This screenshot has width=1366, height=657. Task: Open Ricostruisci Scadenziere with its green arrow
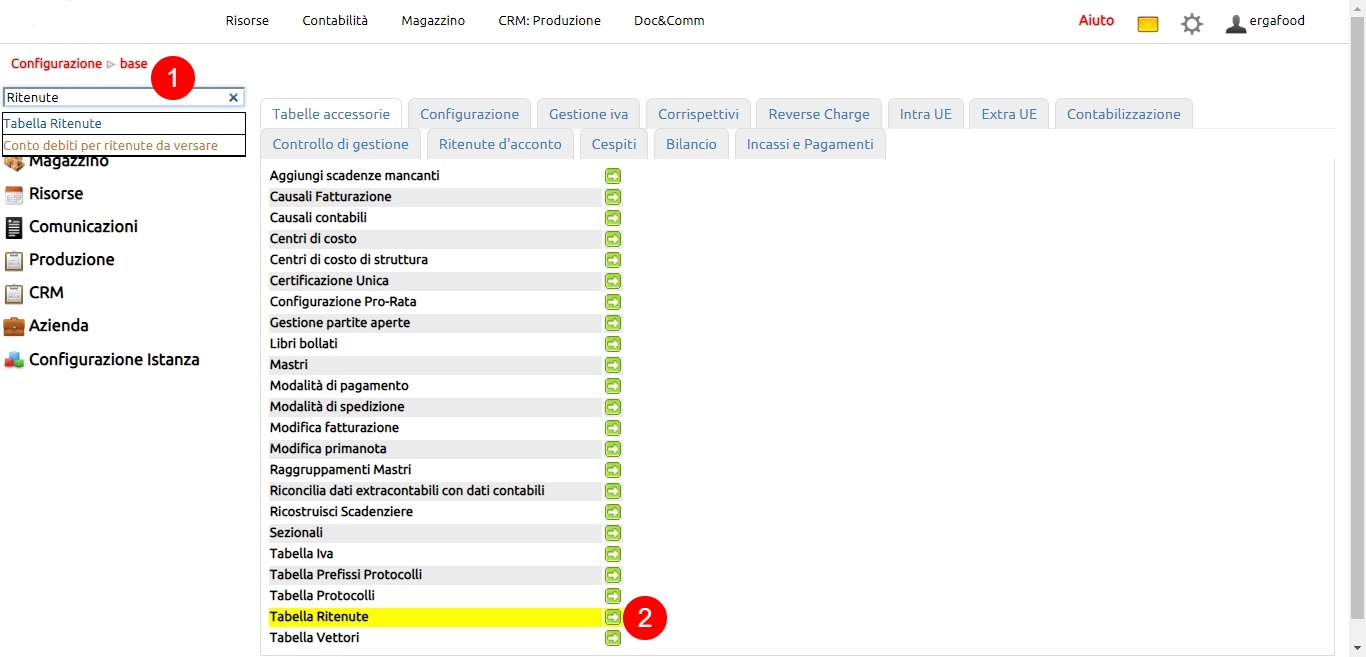coord(613,512)
